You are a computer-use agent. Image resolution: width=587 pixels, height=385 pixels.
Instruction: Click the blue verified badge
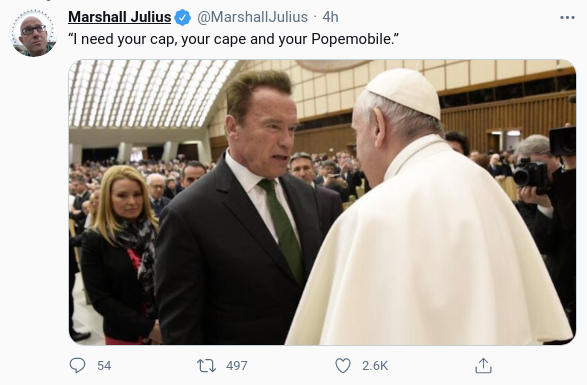(183, 18)
